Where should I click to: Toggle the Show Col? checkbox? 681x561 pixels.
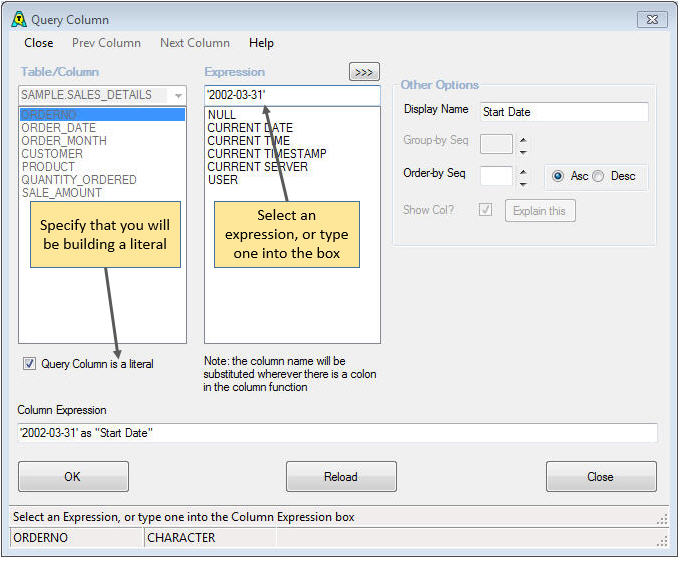click(485, 210)
